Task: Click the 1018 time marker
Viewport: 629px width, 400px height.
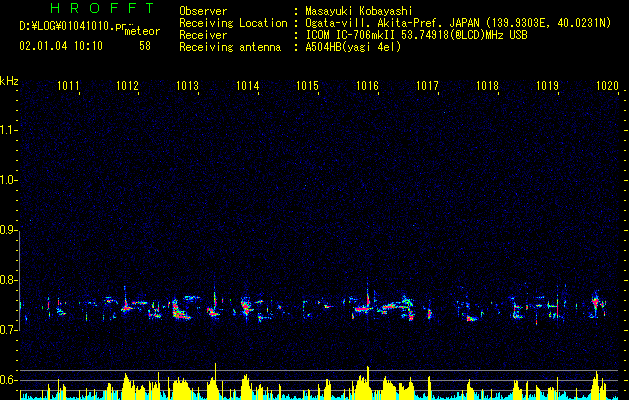Action: point(487,86)
